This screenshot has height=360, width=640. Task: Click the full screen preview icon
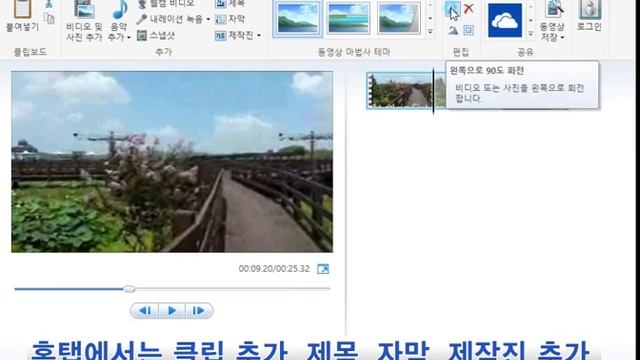coord(323,269)
